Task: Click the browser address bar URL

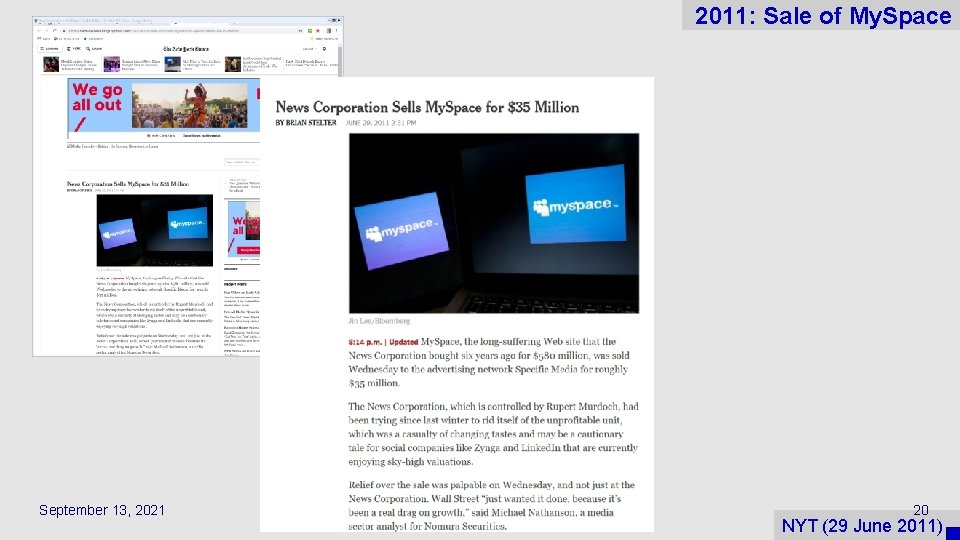Action: pos(153,31)
